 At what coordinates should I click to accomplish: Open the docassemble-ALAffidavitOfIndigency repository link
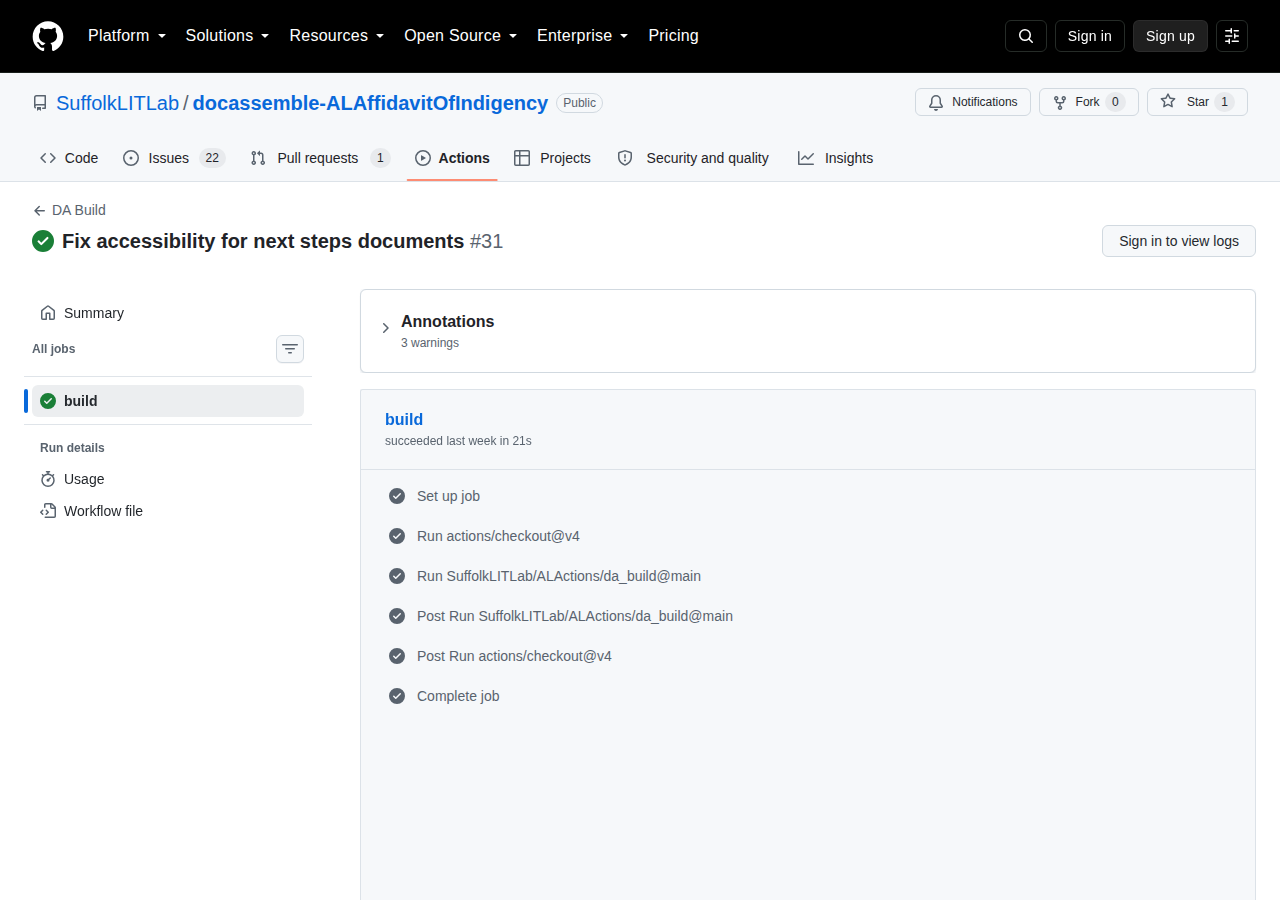tap(370, 103)
